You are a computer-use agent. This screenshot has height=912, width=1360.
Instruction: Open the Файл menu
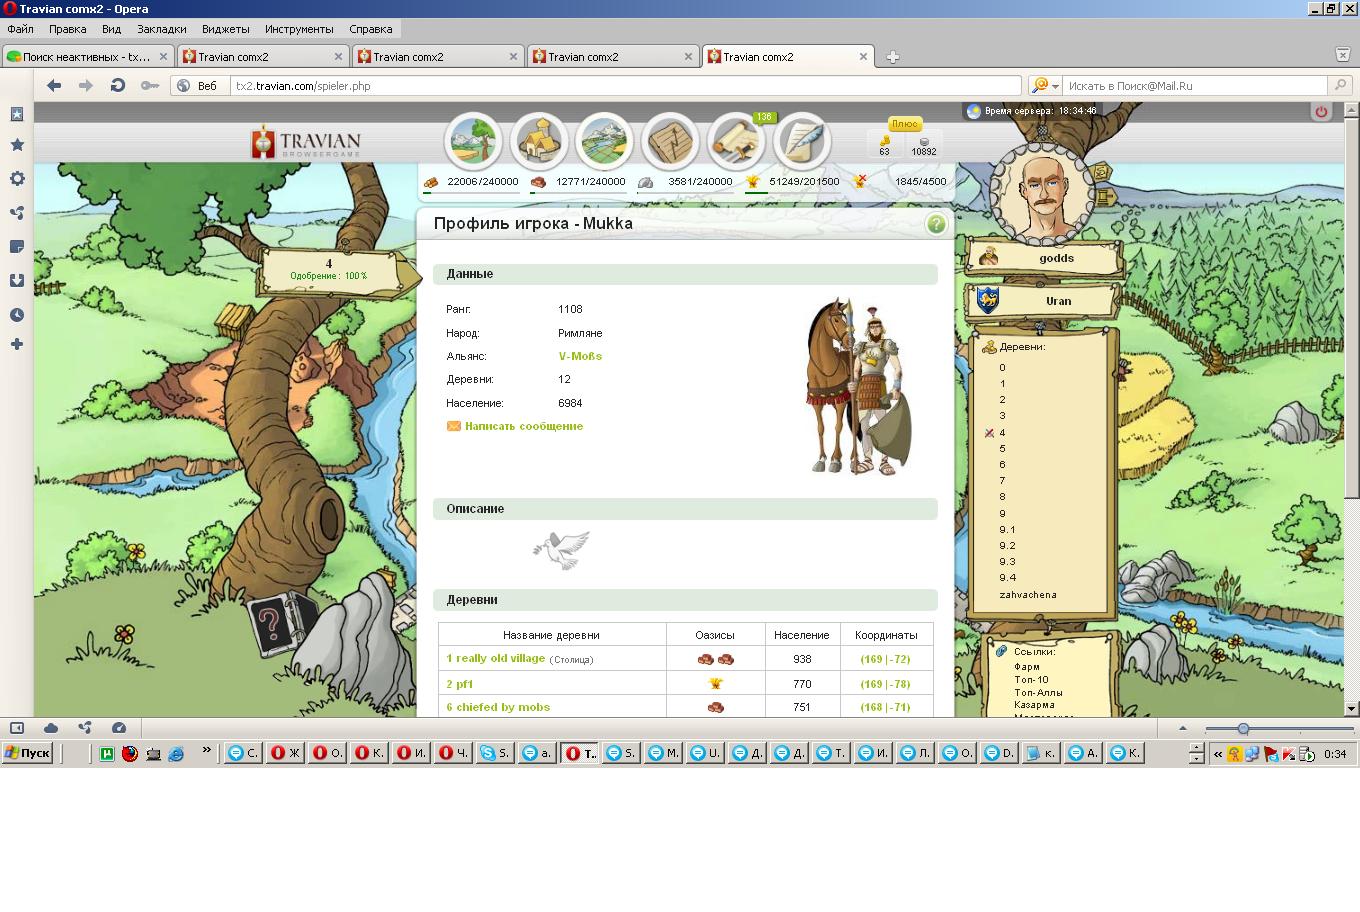click(x=21, y=29)
